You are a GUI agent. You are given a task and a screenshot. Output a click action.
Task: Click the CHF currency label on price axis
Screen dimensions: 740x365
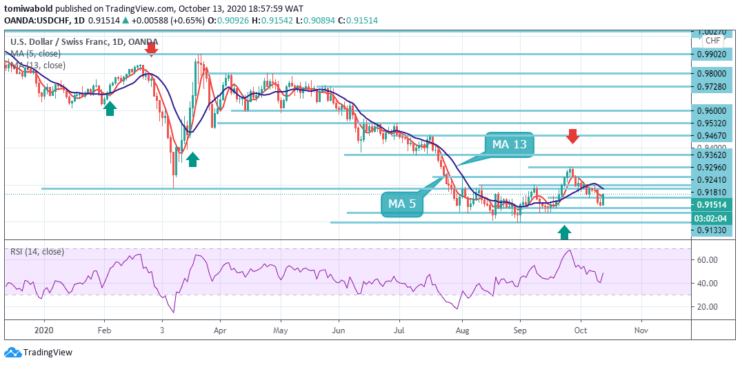pos(712,41)
